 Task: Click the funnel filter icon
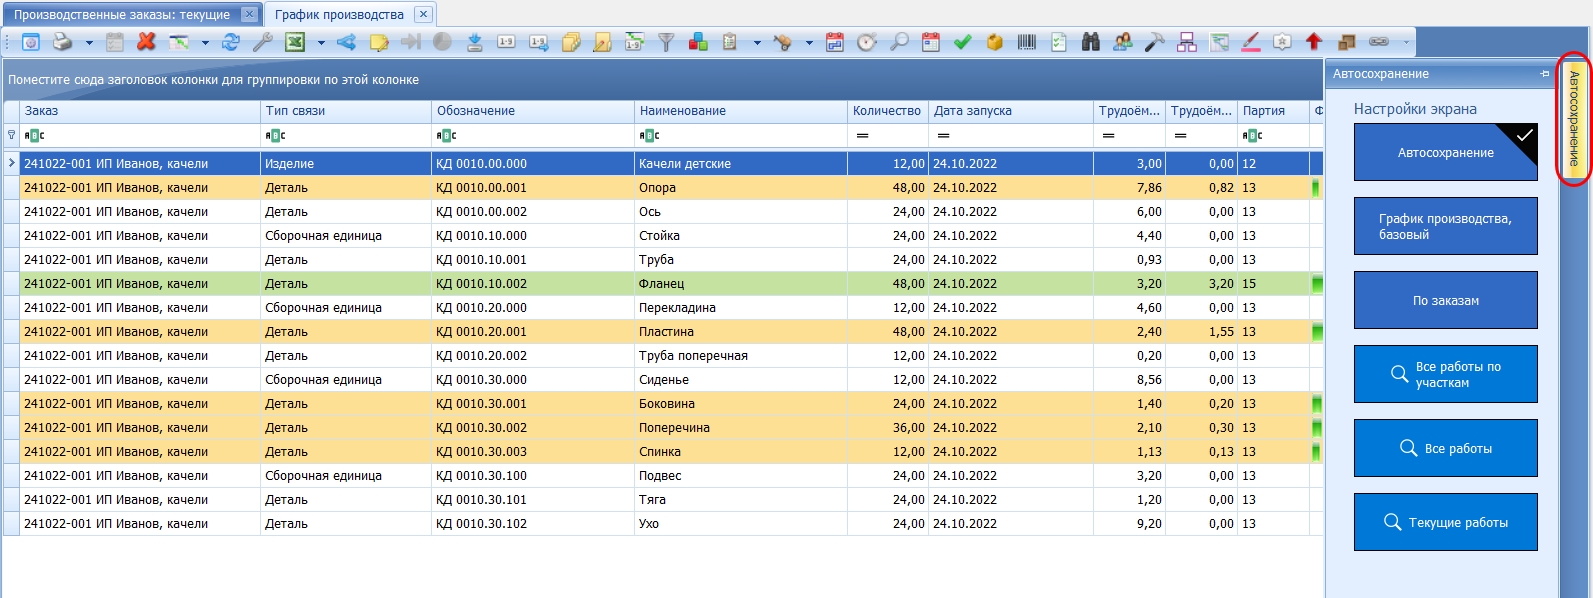(666, 42)
